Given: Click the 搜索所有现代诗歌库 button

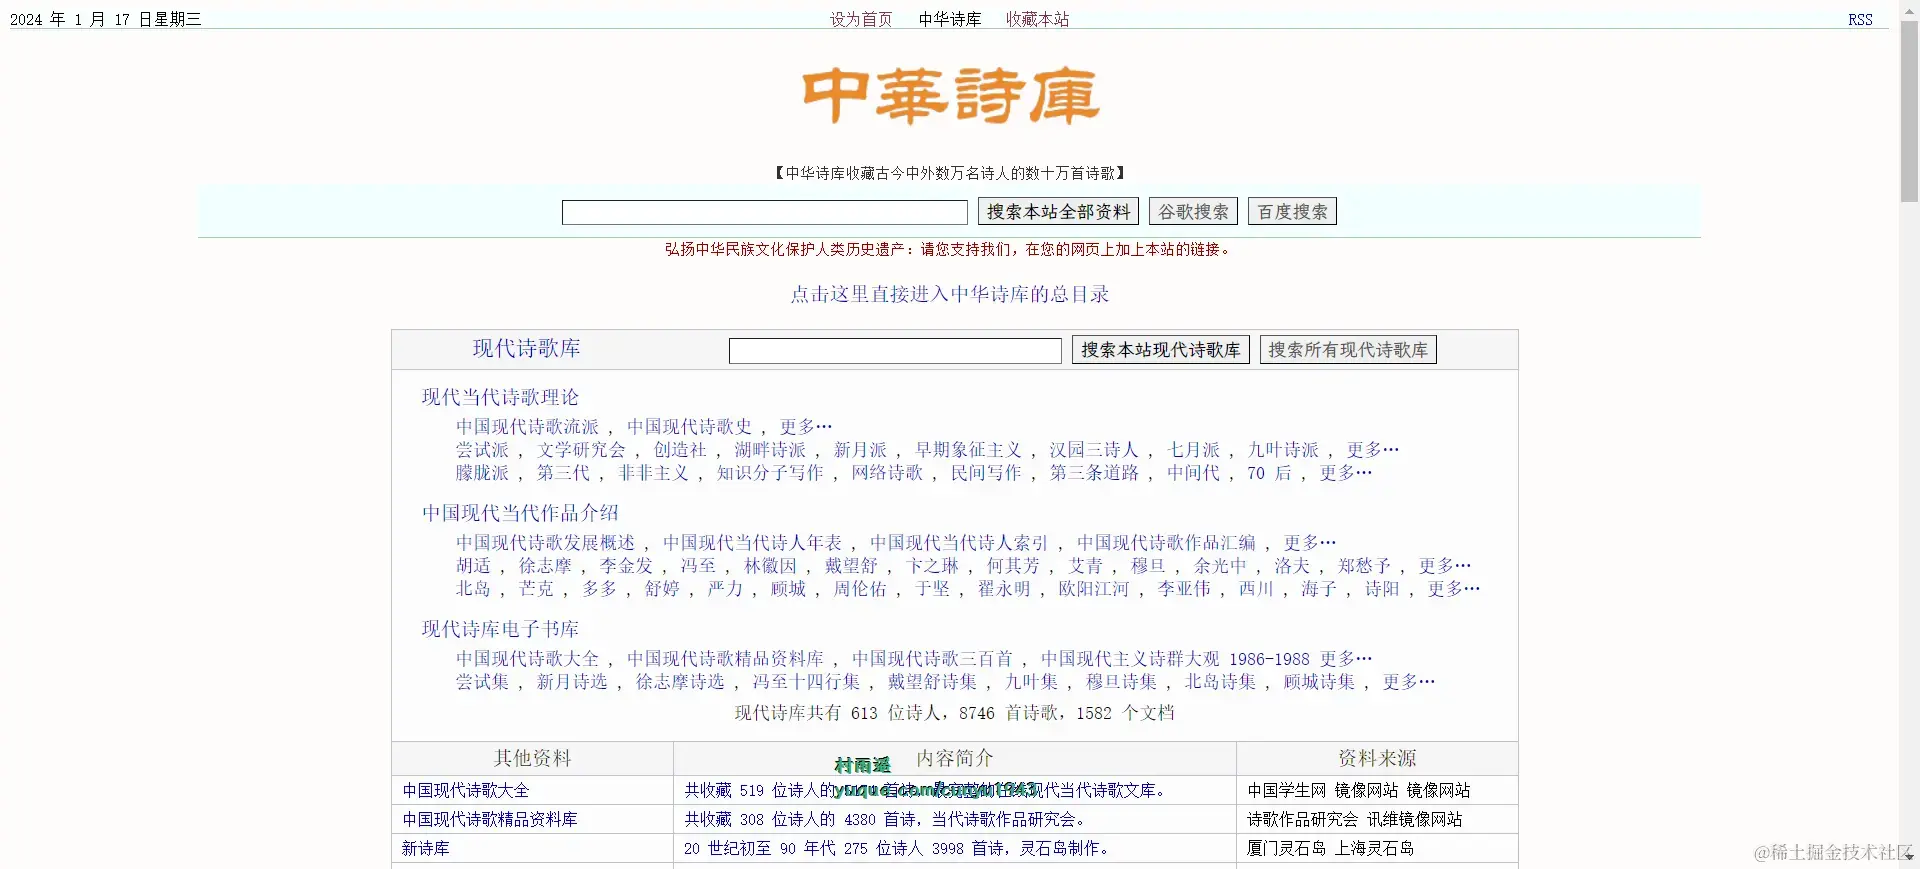Looking at the screenshot, I should pos(1347,350).
